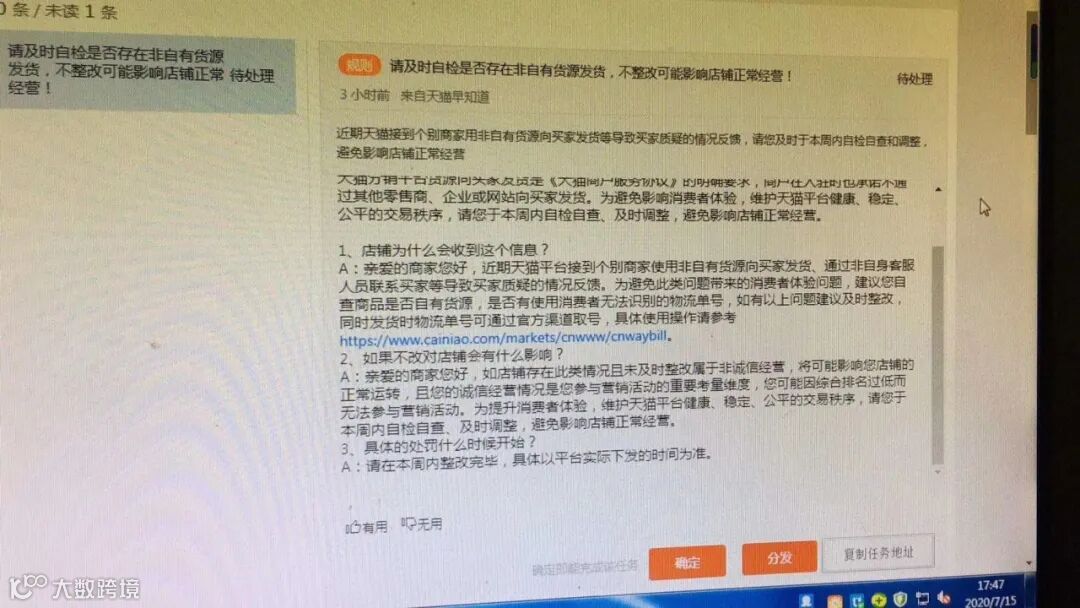Click the 确定 confirm button
Viewport: 1080px width, 608px height.
pyautogui.click(x=687, y=562)
